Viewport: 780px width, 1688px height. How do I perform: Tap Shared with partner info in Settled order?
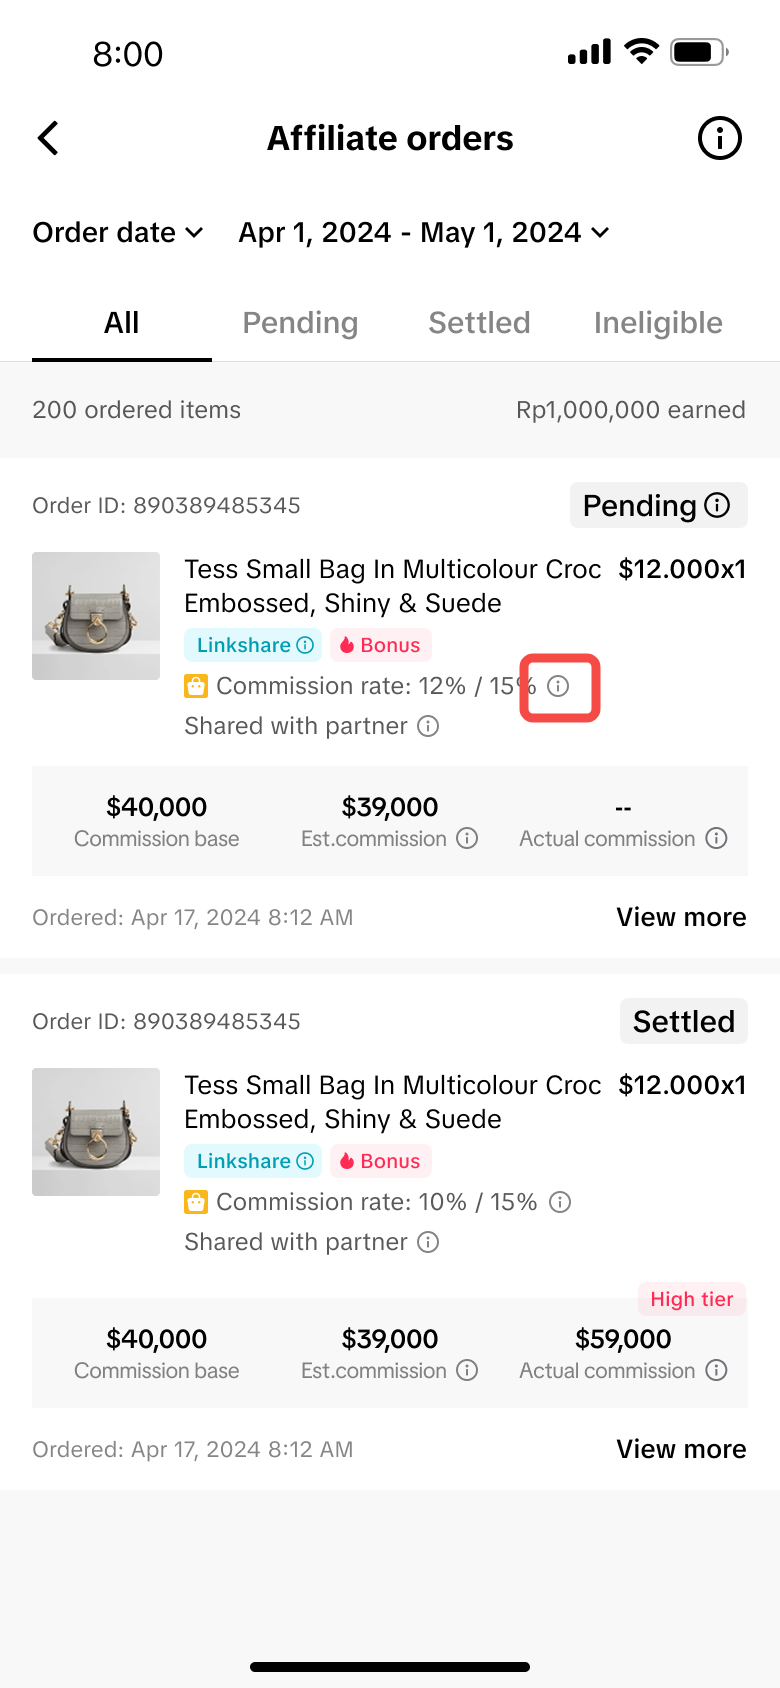(x=428, y=1242)
